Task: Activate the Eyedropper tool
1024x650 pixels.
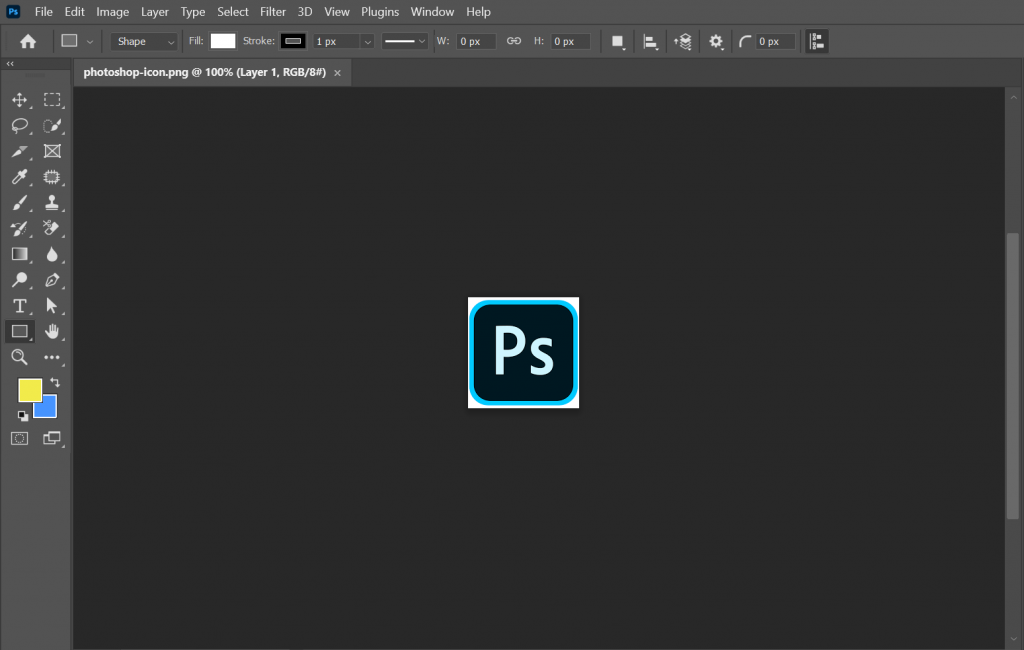Action: pos(19,177)
